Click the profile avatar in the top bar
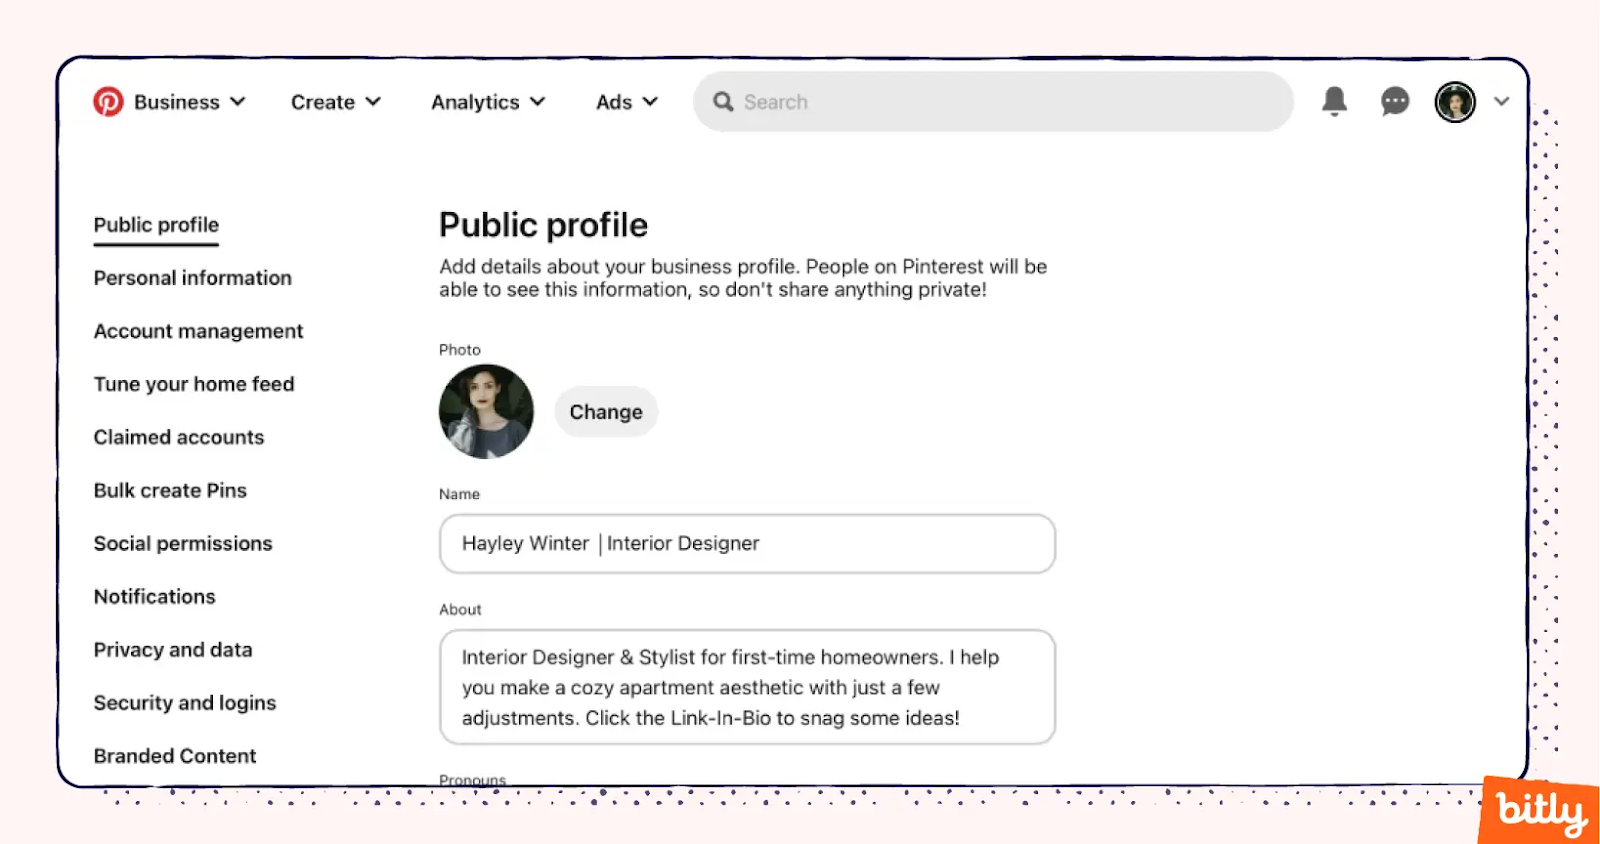The image size is (1600, 844). [1455, 102]
